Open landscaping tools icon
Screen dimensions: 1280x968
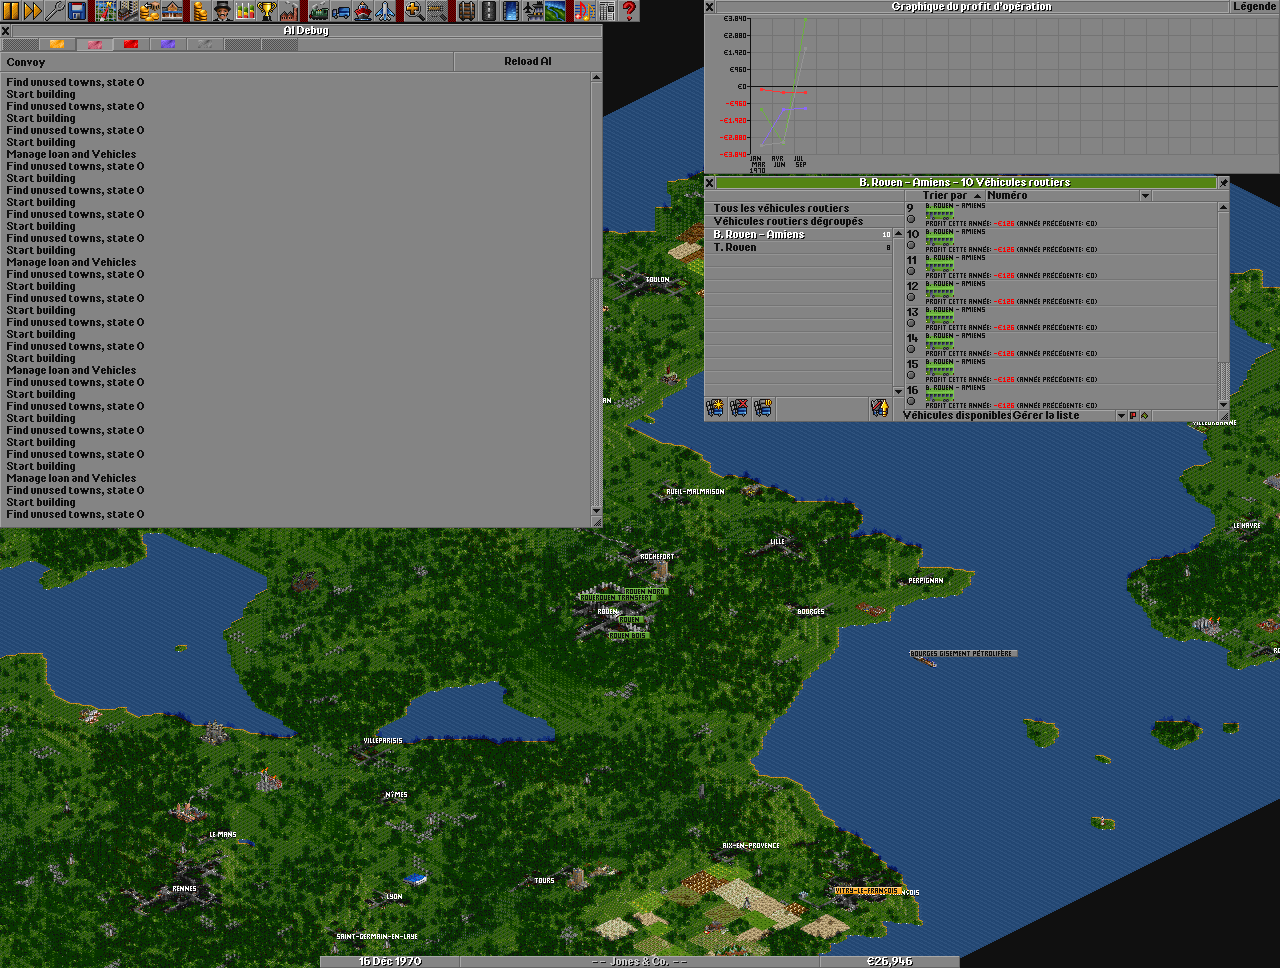point(554,11)
